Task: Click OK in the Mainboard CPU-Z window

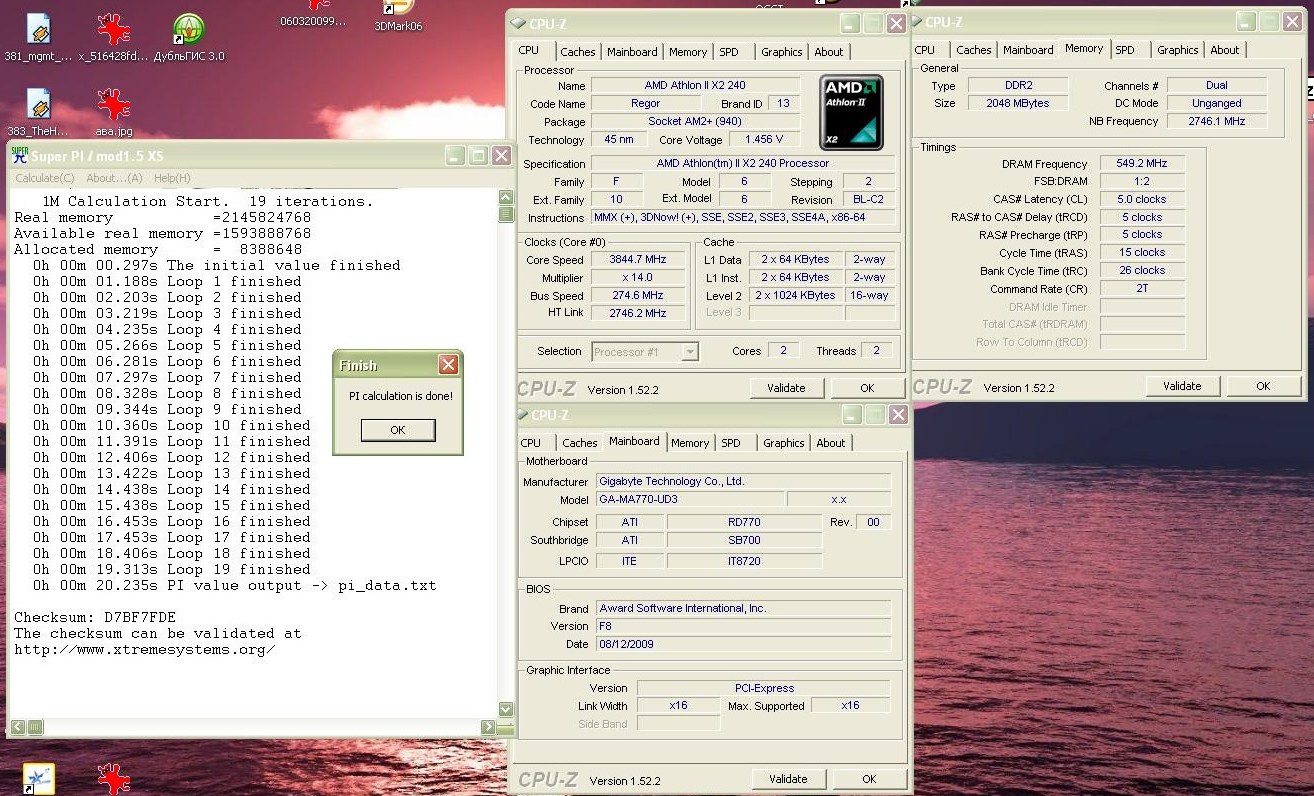Action: coord(869,779)
